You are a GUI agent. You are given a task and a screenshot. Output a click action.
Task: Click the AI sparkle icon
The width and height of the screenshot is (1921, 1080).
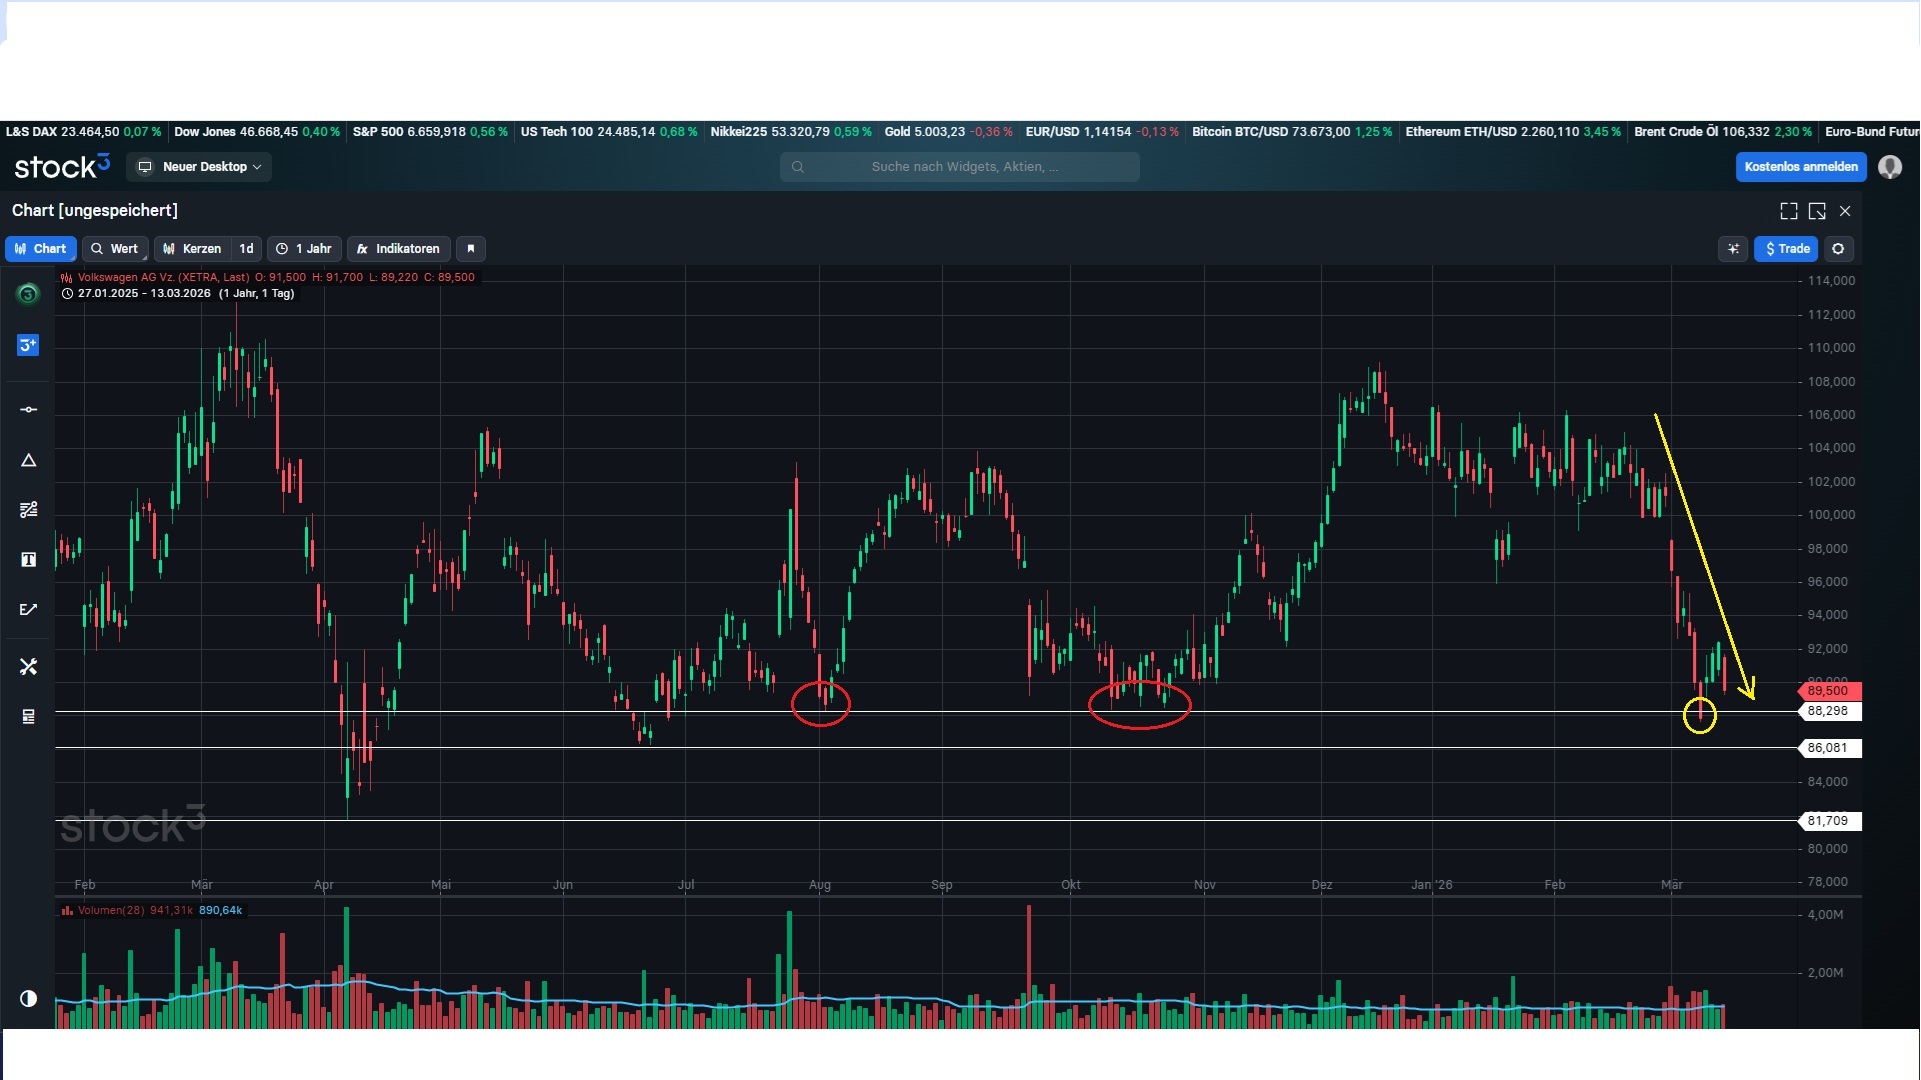point(1734,249)
